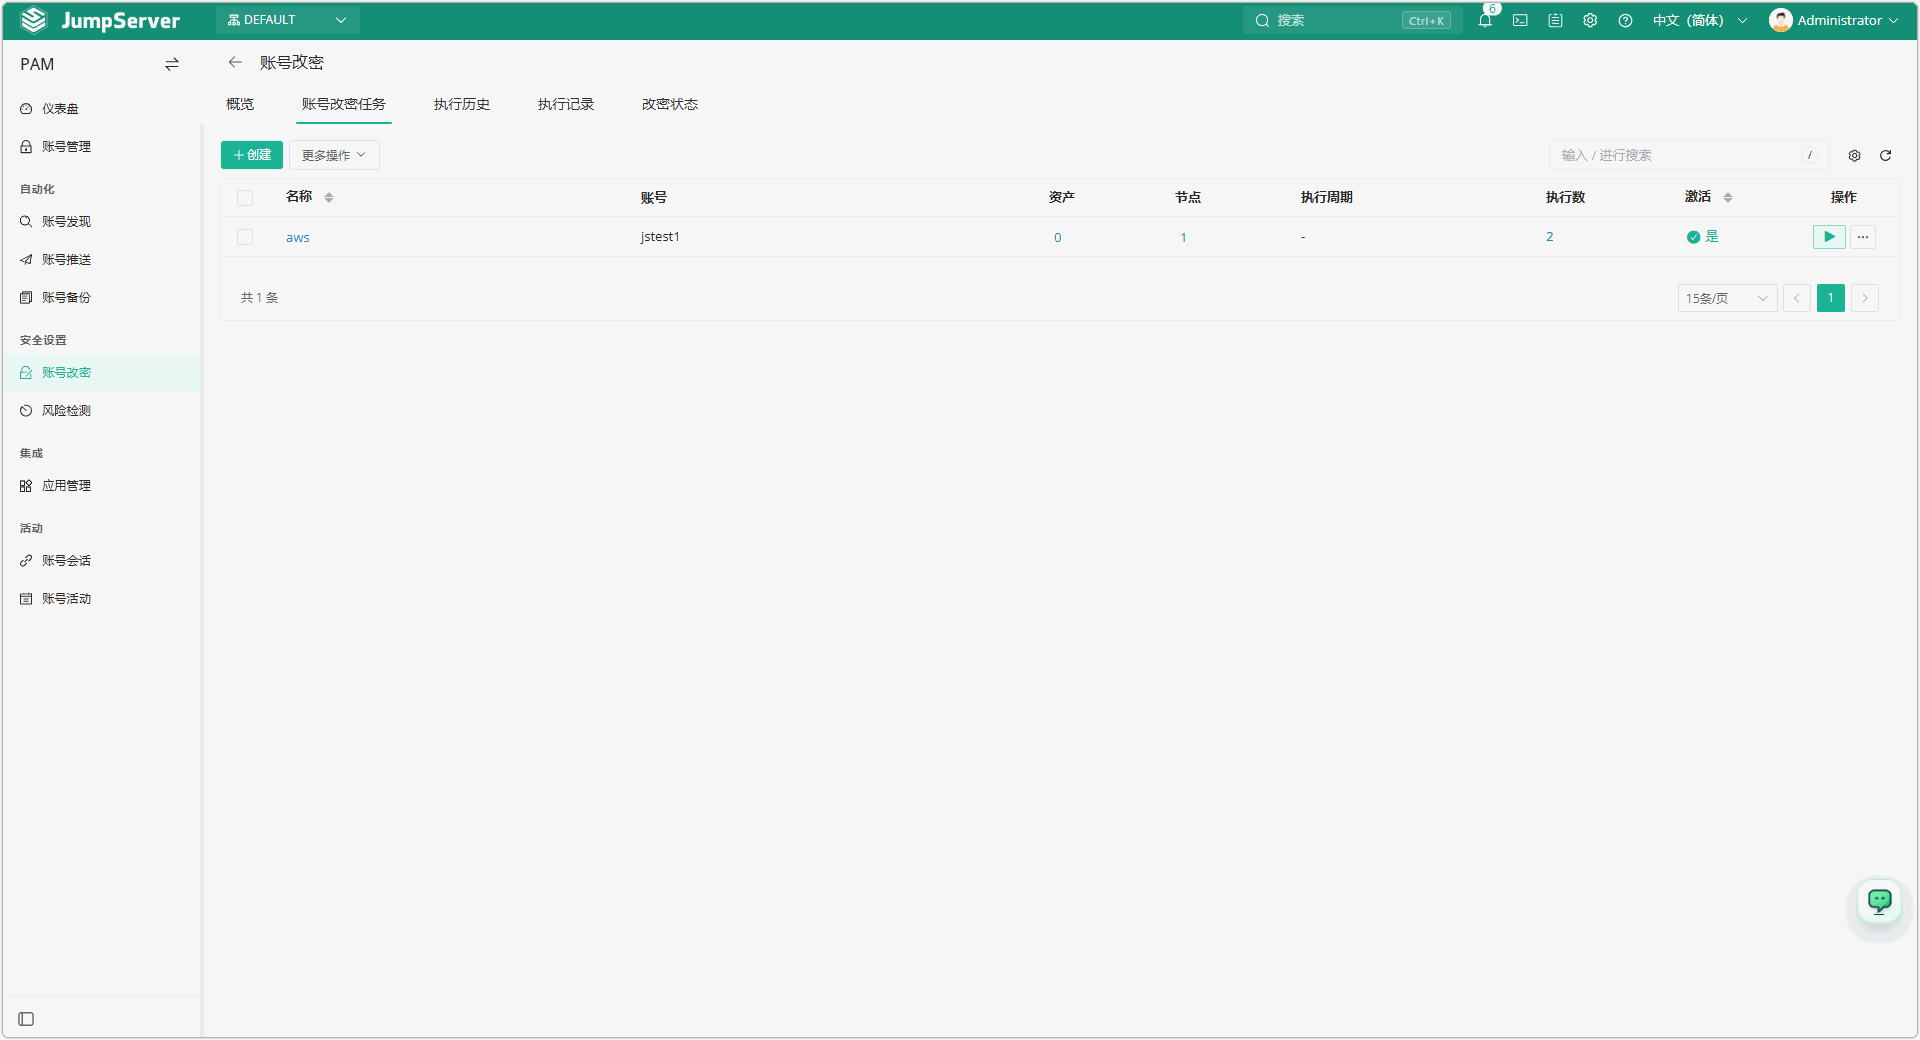
Task: Refresh the task table
Action: pyautogui.click(x=1885, y=155)
